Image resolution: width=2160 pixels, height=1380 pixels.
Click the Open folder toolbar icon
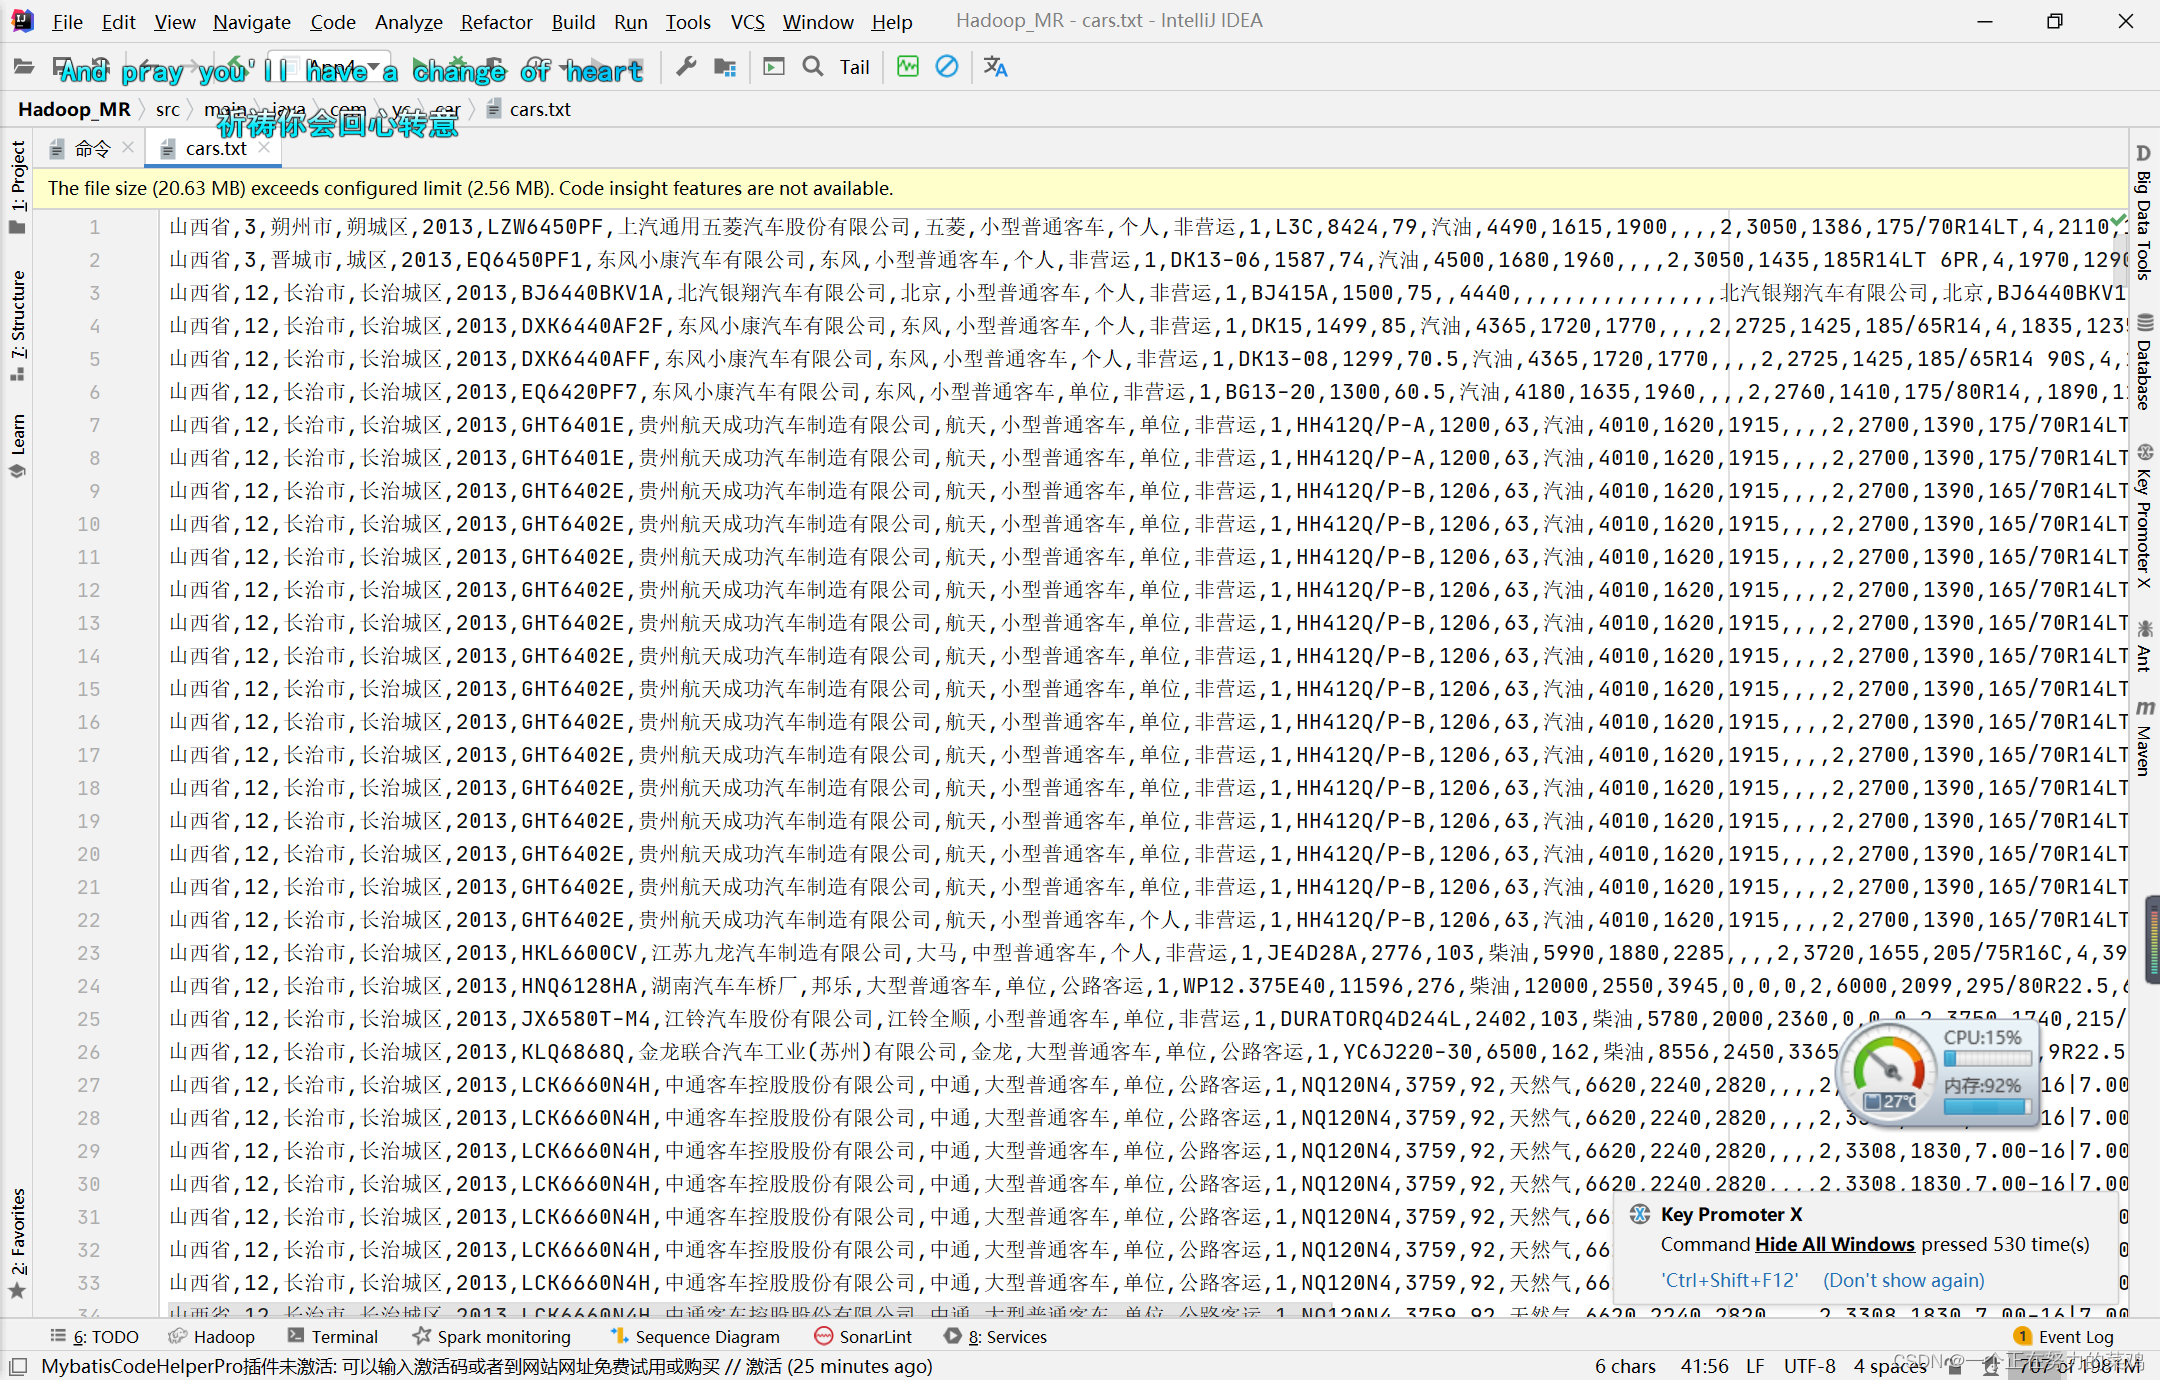pyautogui.click(x=23, y=67)
